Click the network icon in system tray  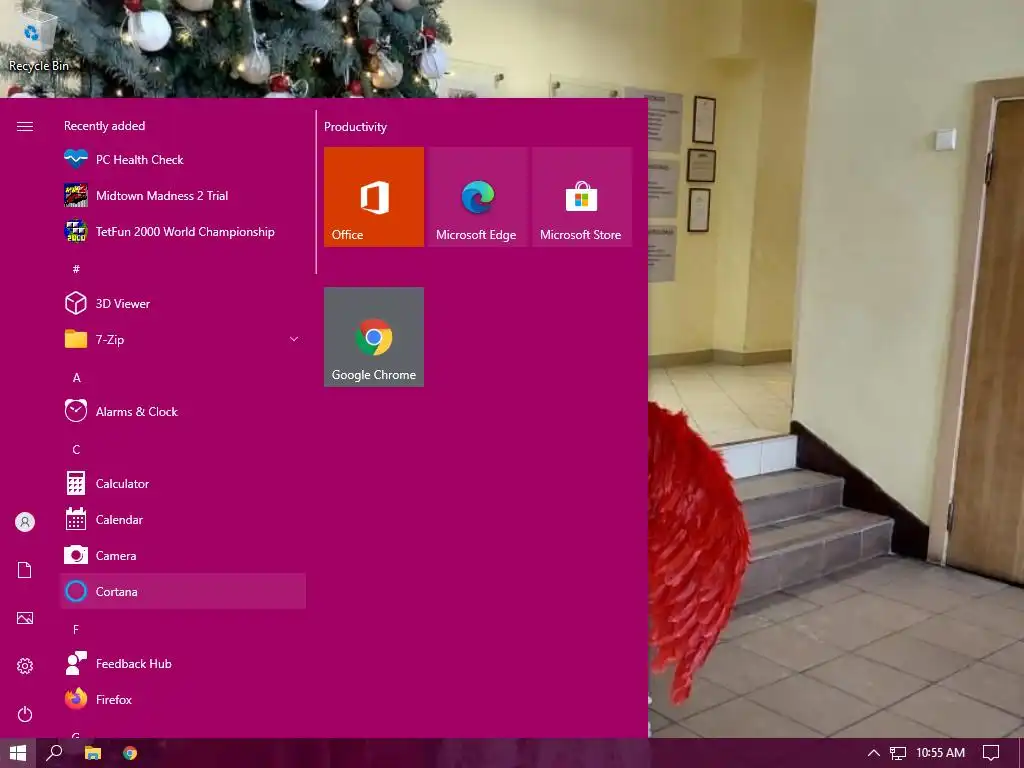(x=898, y=753)
